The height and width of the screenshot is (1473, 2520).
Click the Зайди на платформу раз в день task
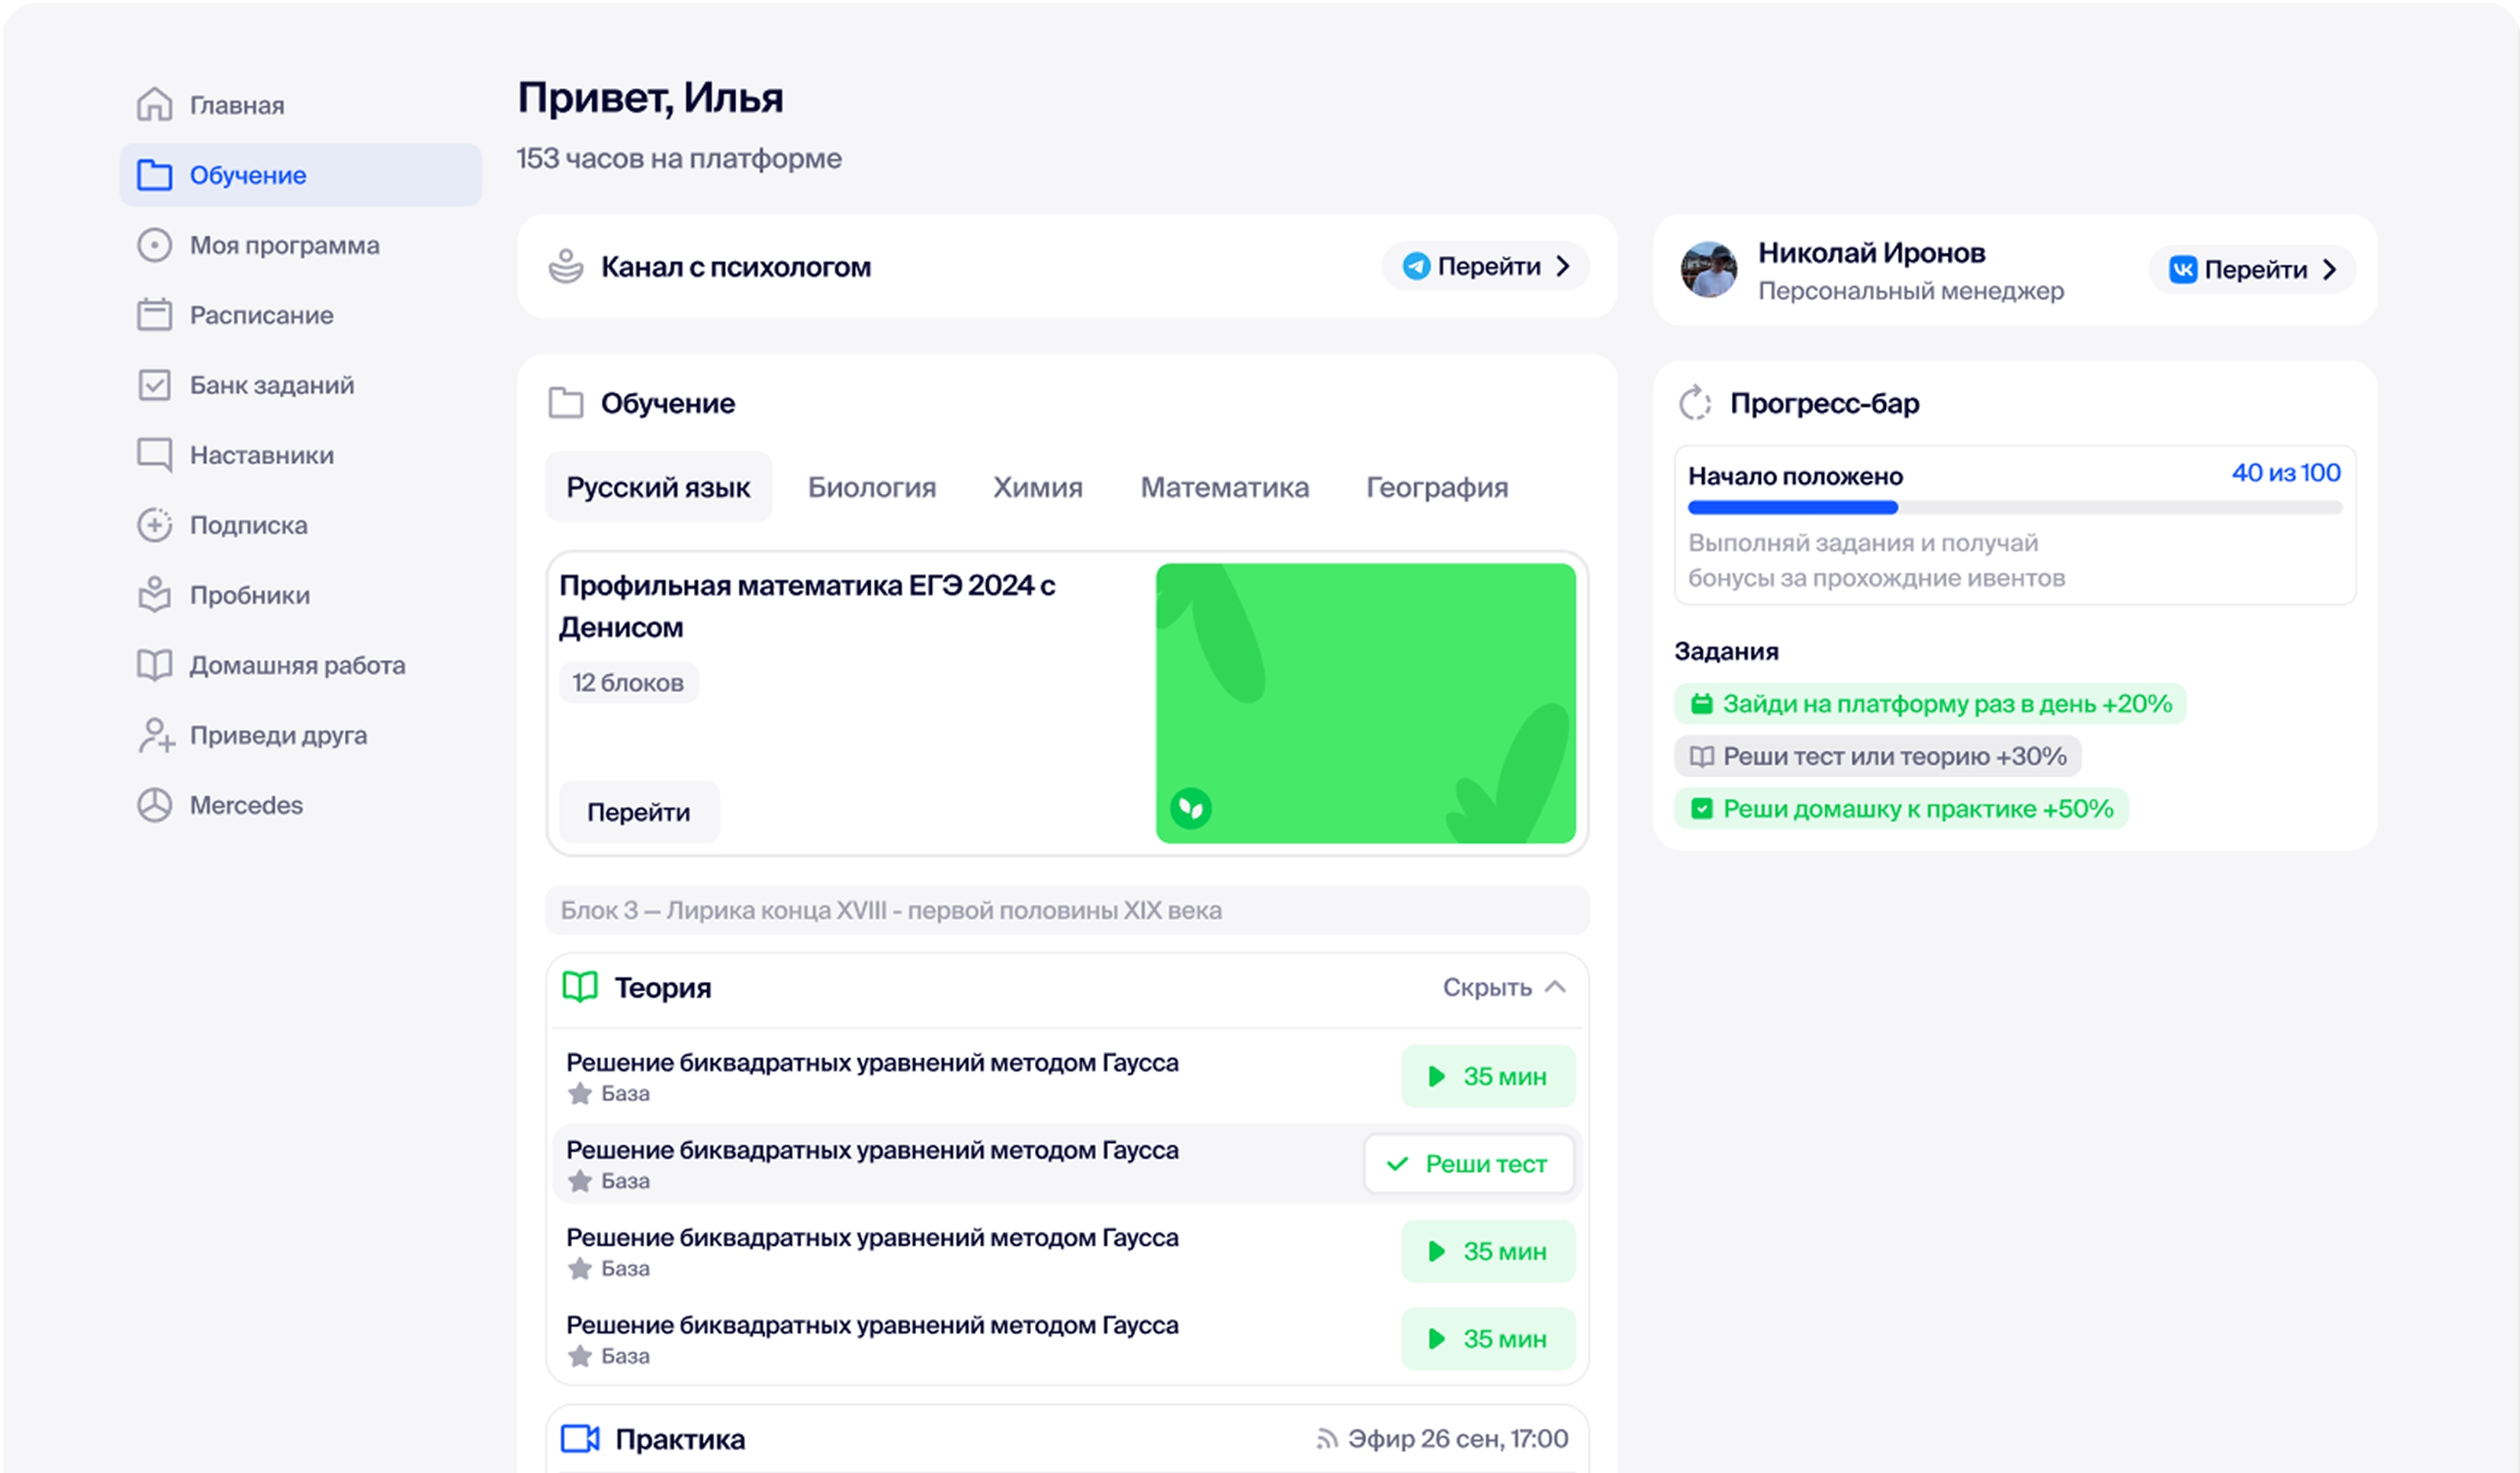tap(1930, 704)
